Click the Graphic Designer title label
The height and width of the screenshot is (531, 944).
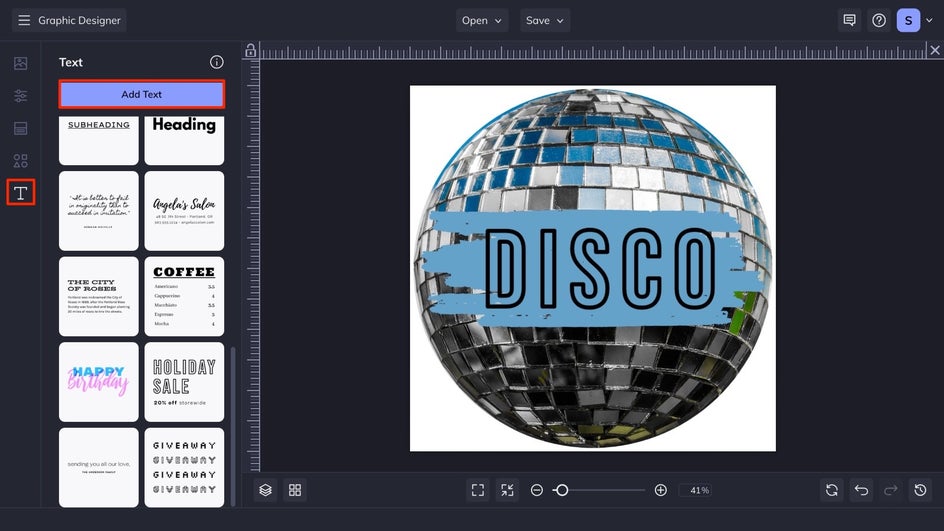(x=79, y=20)
